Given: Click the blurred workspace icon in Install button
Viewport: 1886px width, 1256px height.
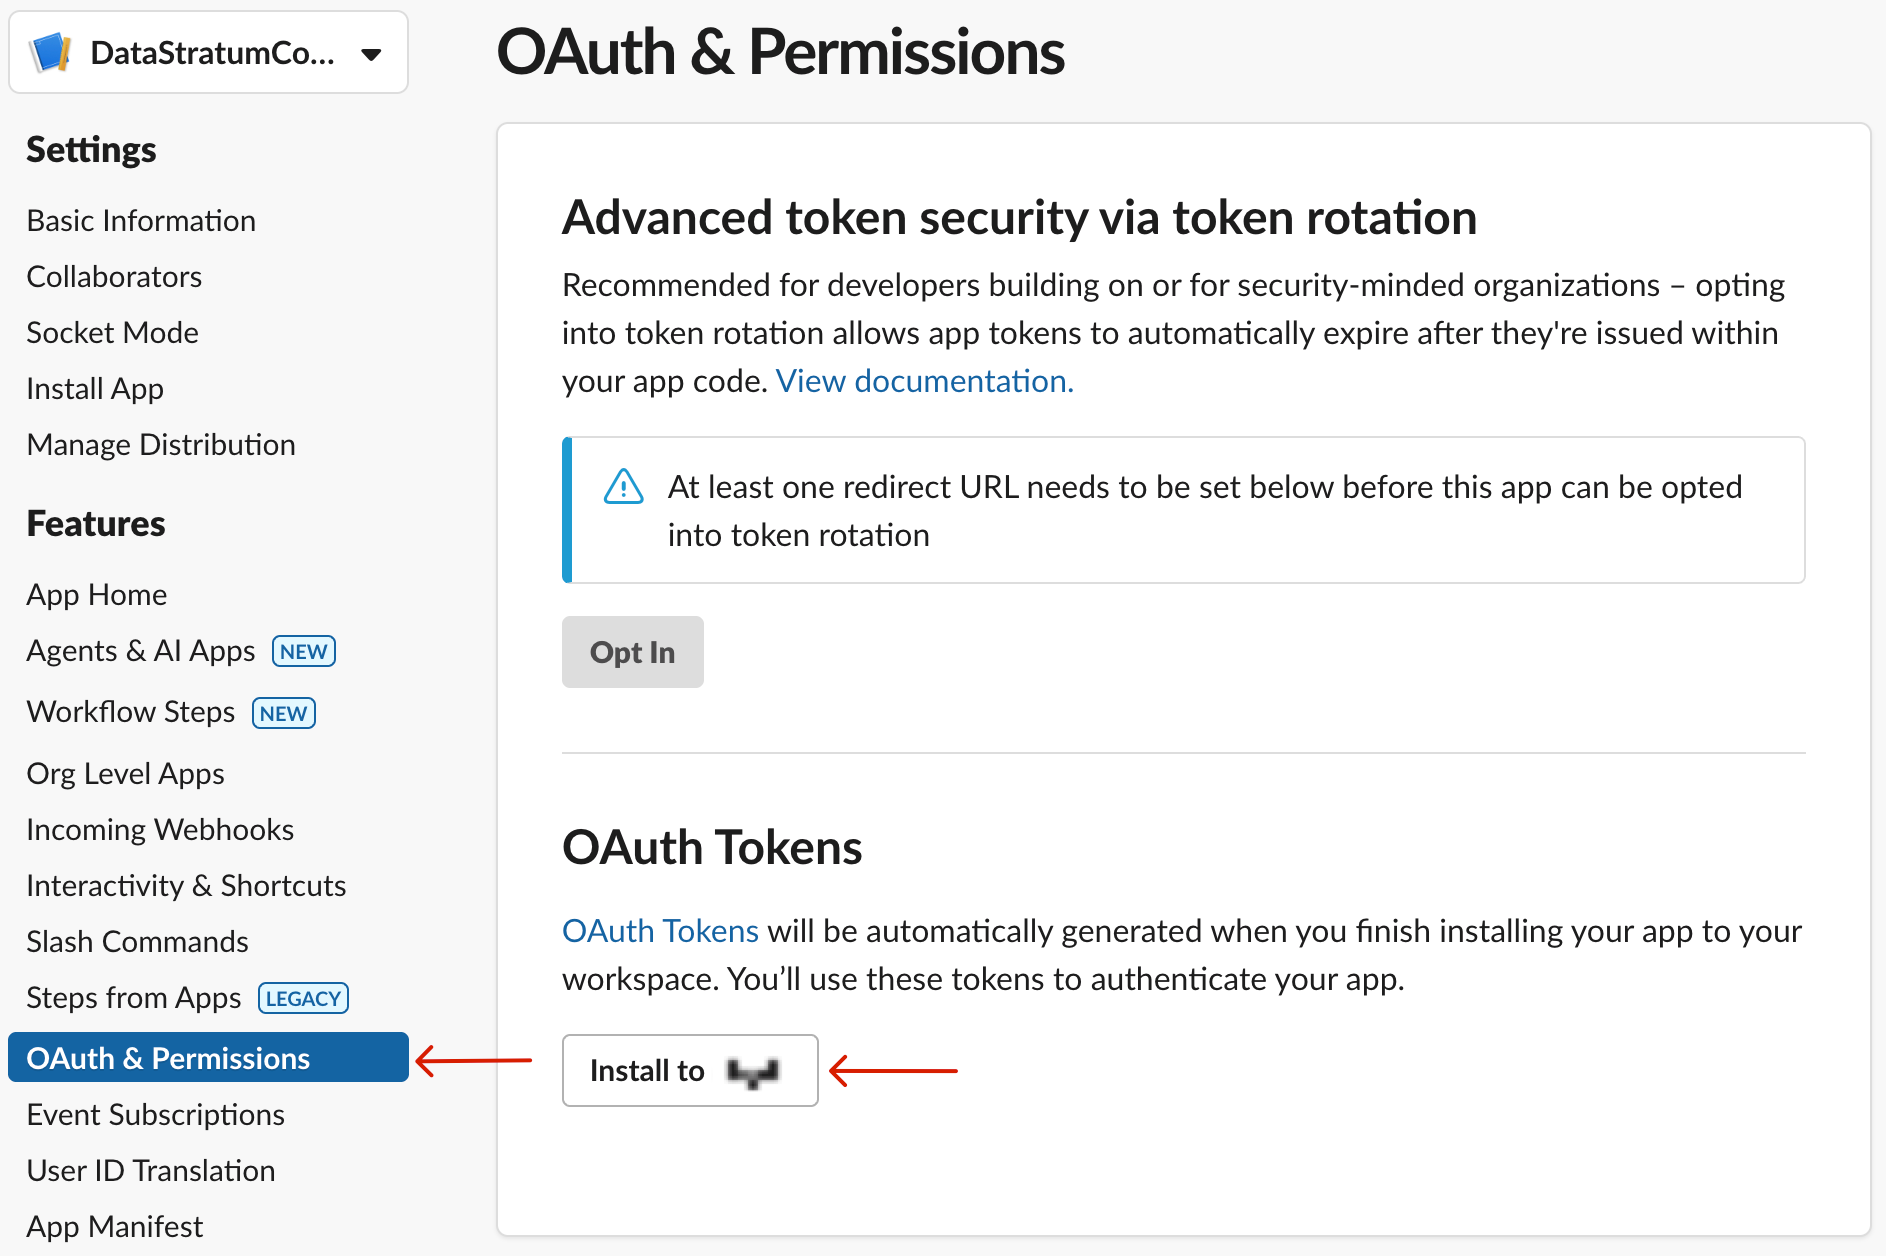Looking at the screenshot, I should coord(753,1070).
